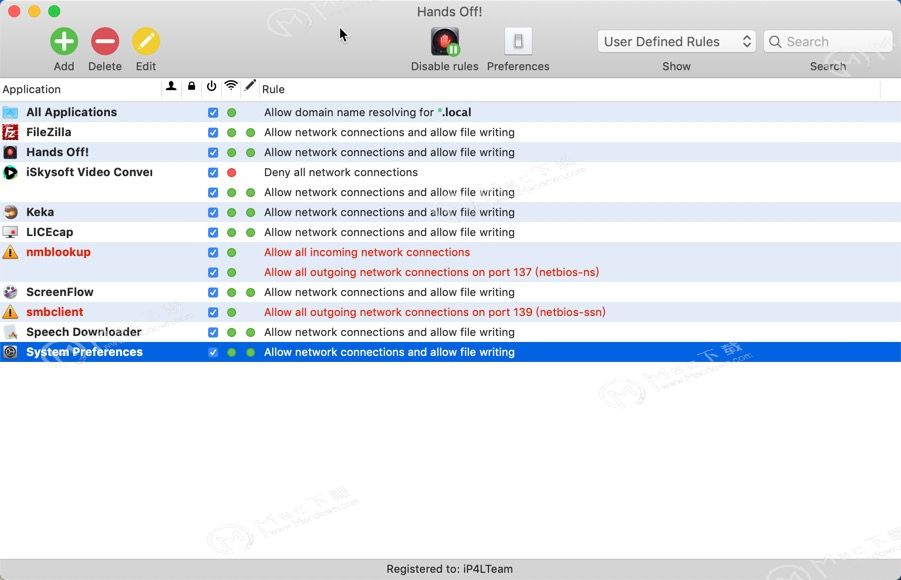Disable the smbclient rule checkbox
This screenshot has height=580, width=901.
213,312
